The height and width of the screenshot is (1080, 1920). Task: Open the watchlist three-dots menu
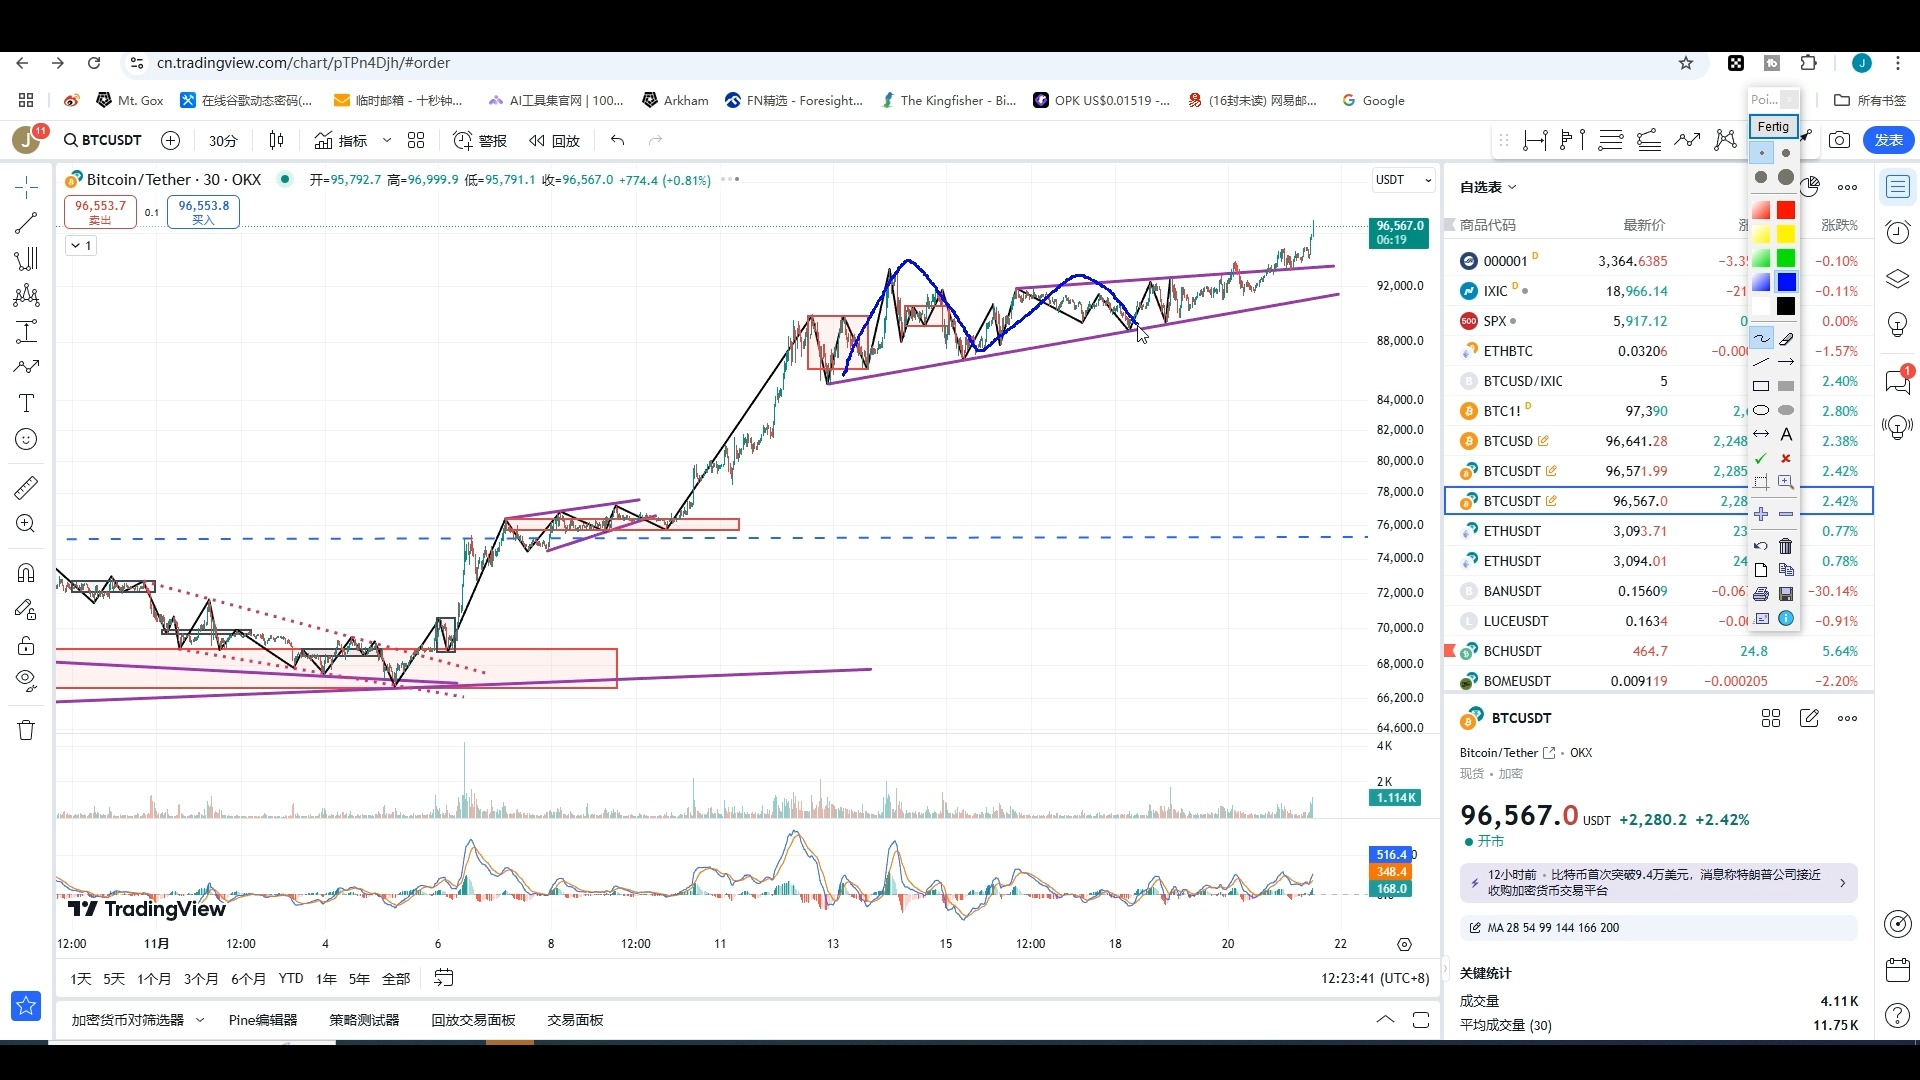pyautogui.click(x=1848, y=187)
